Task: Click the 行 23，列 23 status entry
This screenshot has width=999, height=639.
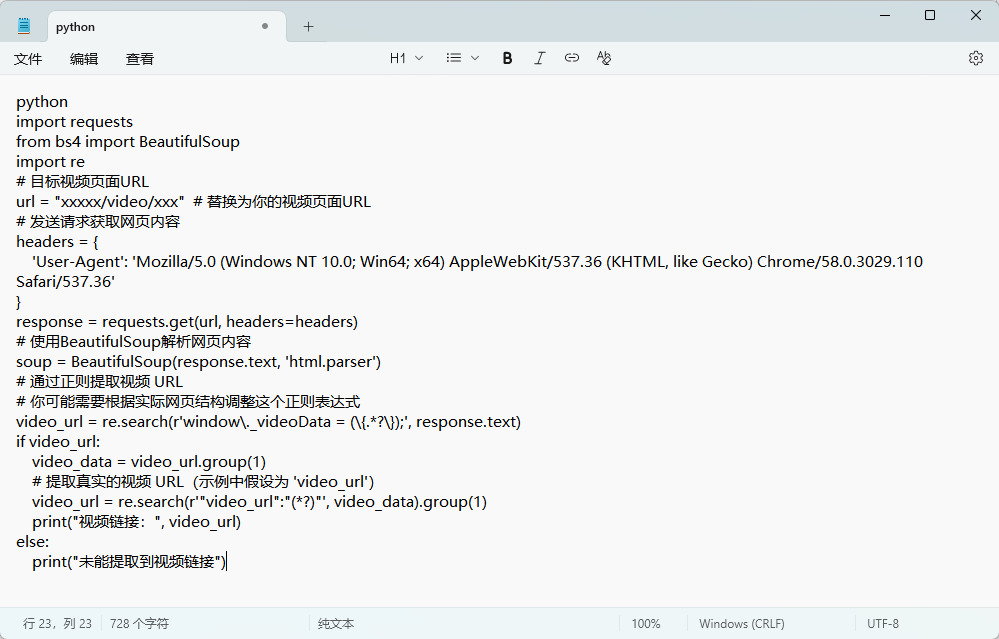Action: coord(57,624)
